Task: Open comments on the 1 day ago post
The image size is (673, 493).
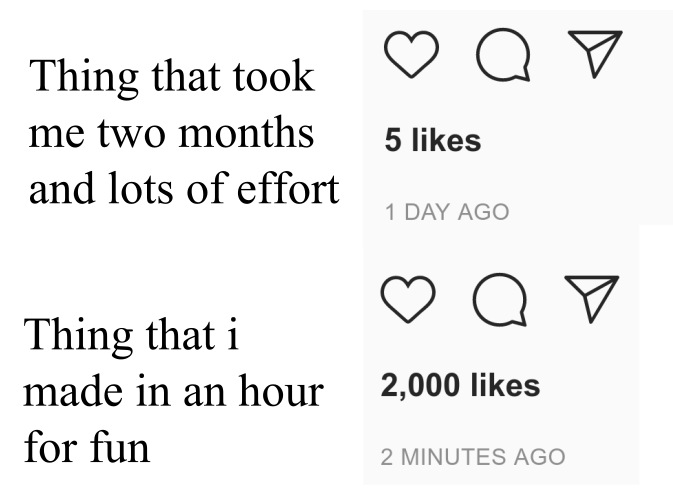Action: [503, 55]
